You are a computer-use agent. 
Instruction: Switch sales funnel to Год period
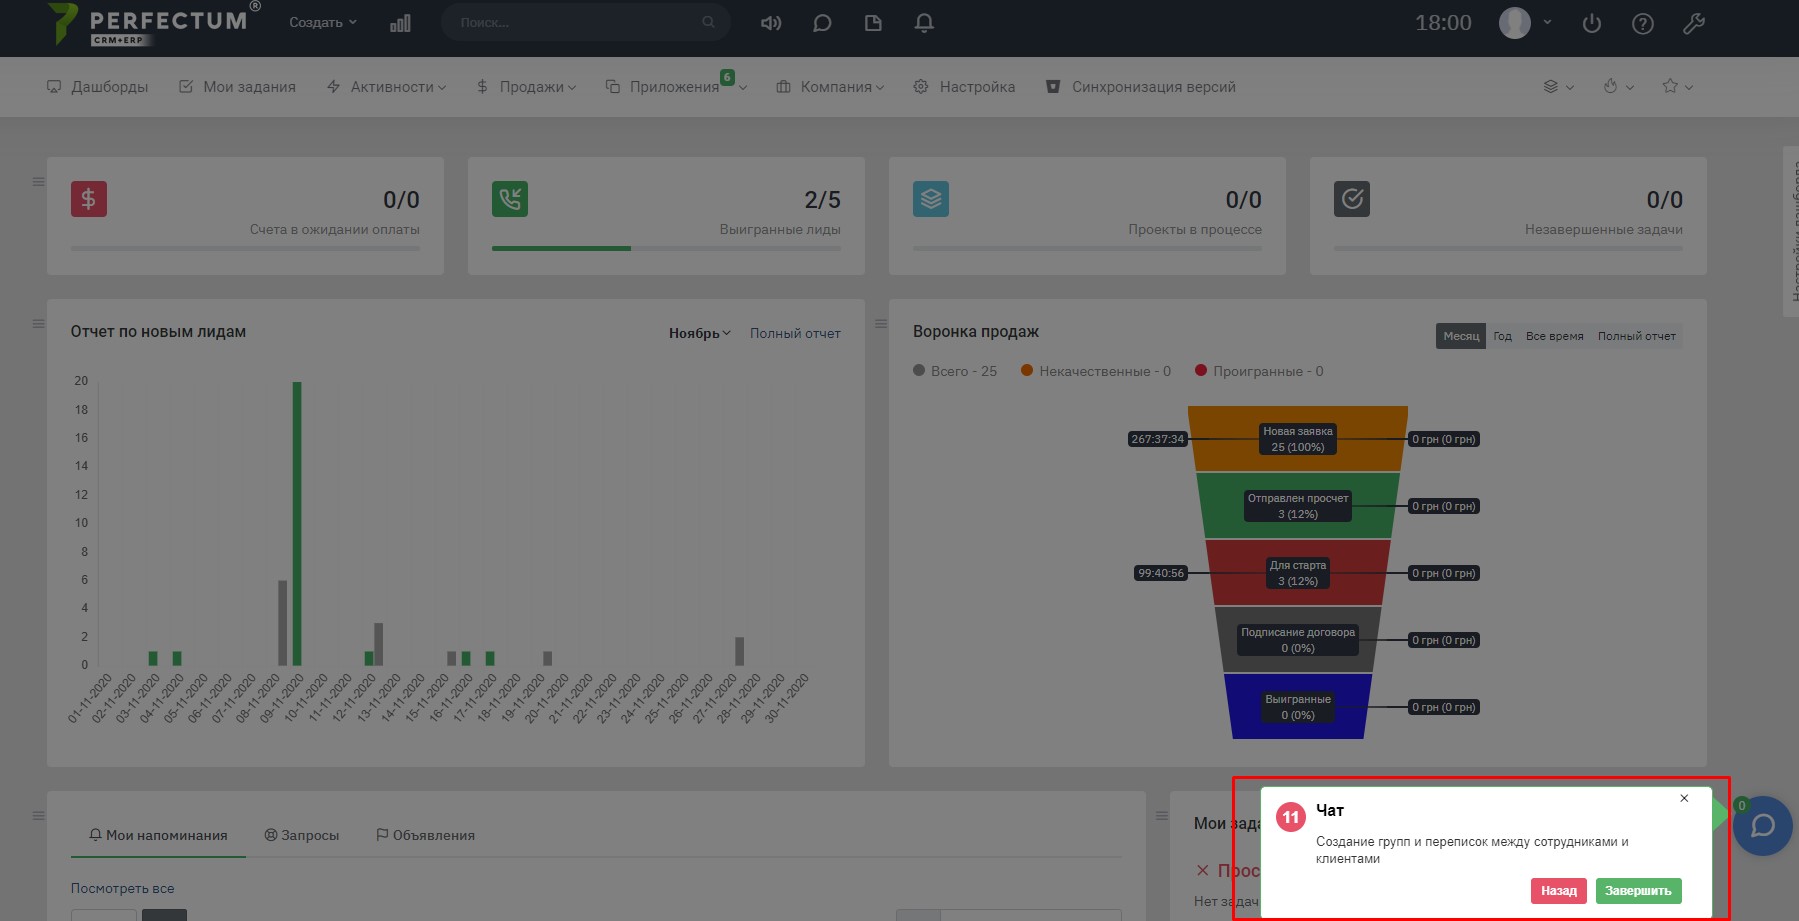click(1502, 336)
